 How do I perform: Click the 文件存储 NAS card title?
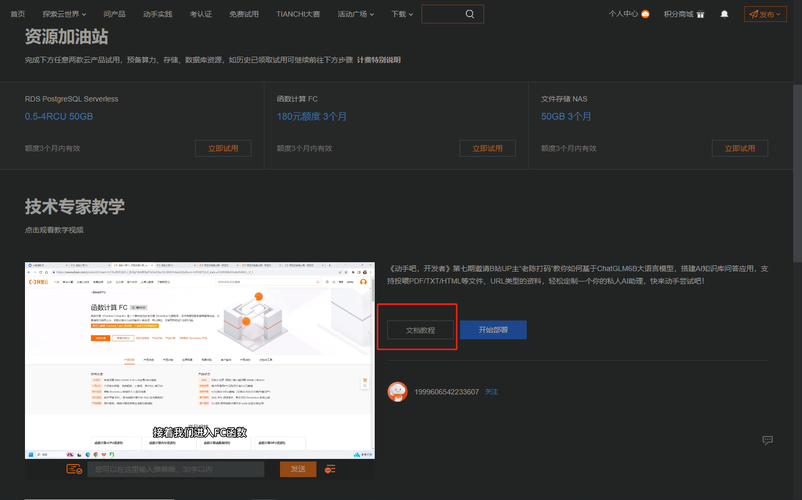[x=564, y=99]
